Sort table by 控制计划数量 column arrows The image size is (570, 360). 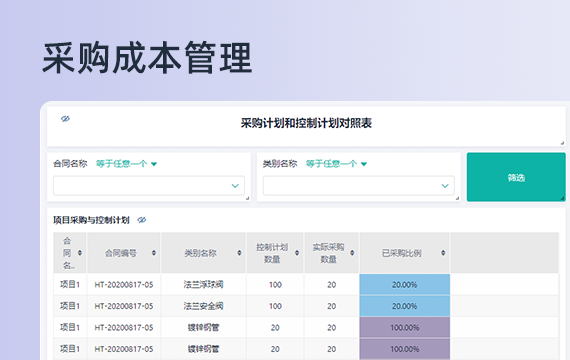point(297,253)
